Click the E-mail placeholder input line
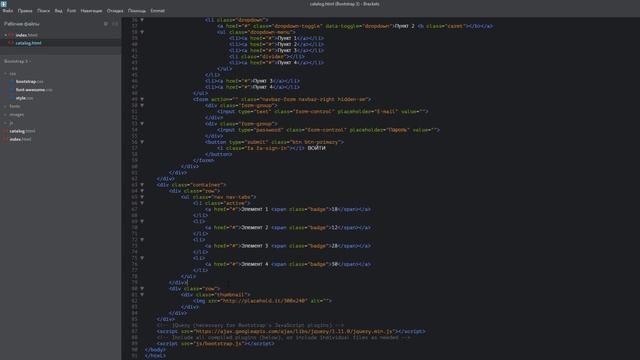Screen dimensions: 640x360 point(323,111)
